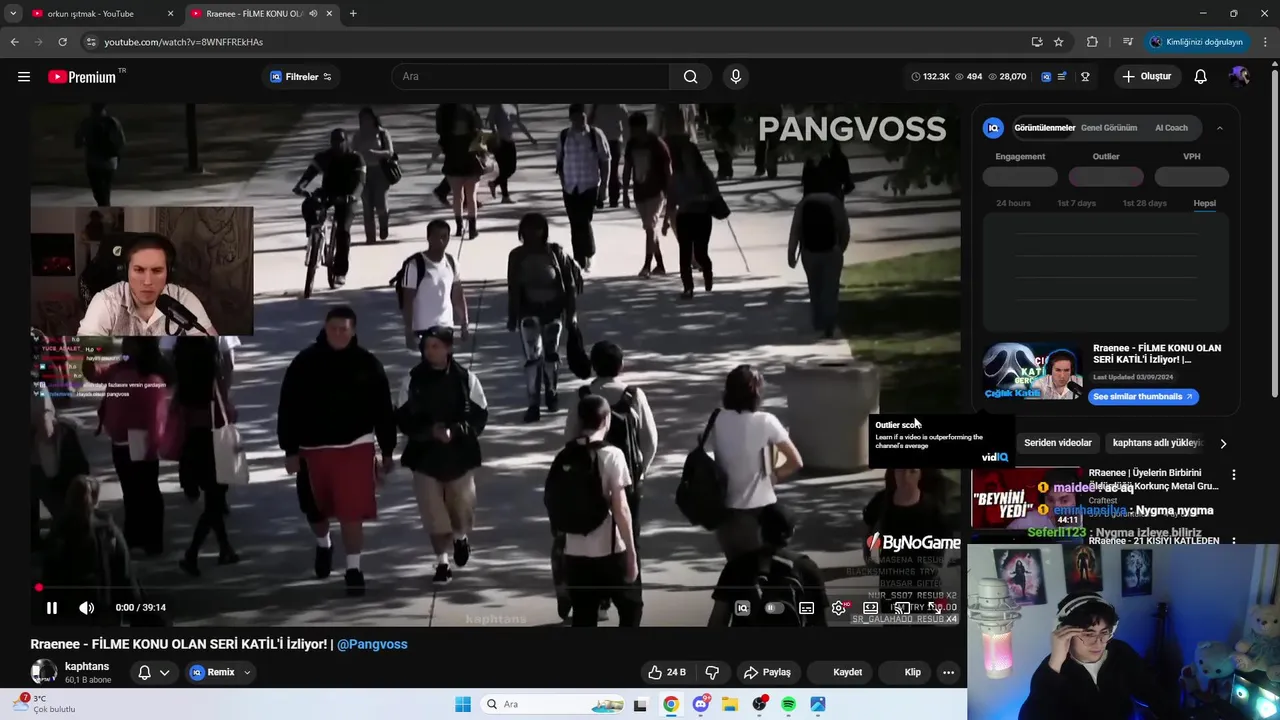Open the vidIQ trophy icon in header
Screen dimensions: 1280x720
pyautogui.click(x=1085, y=77)
